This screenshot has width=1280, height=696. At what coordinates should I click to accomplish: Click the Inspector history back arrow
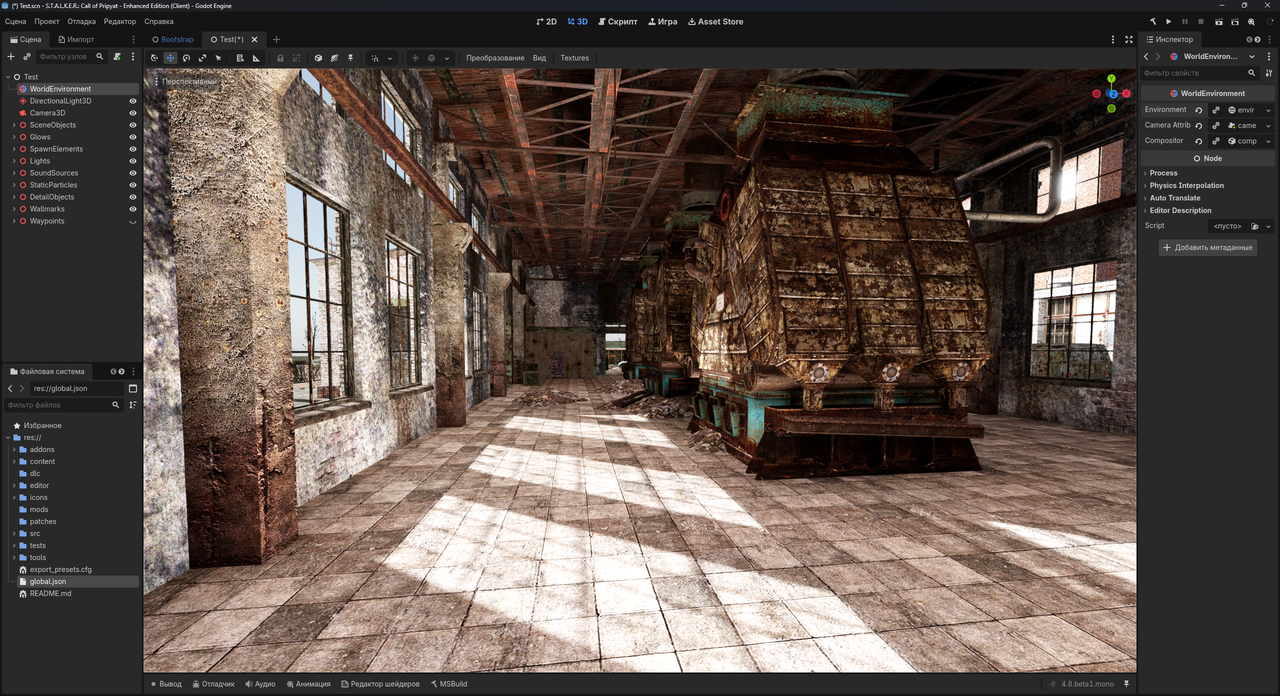pos(1146,57)
